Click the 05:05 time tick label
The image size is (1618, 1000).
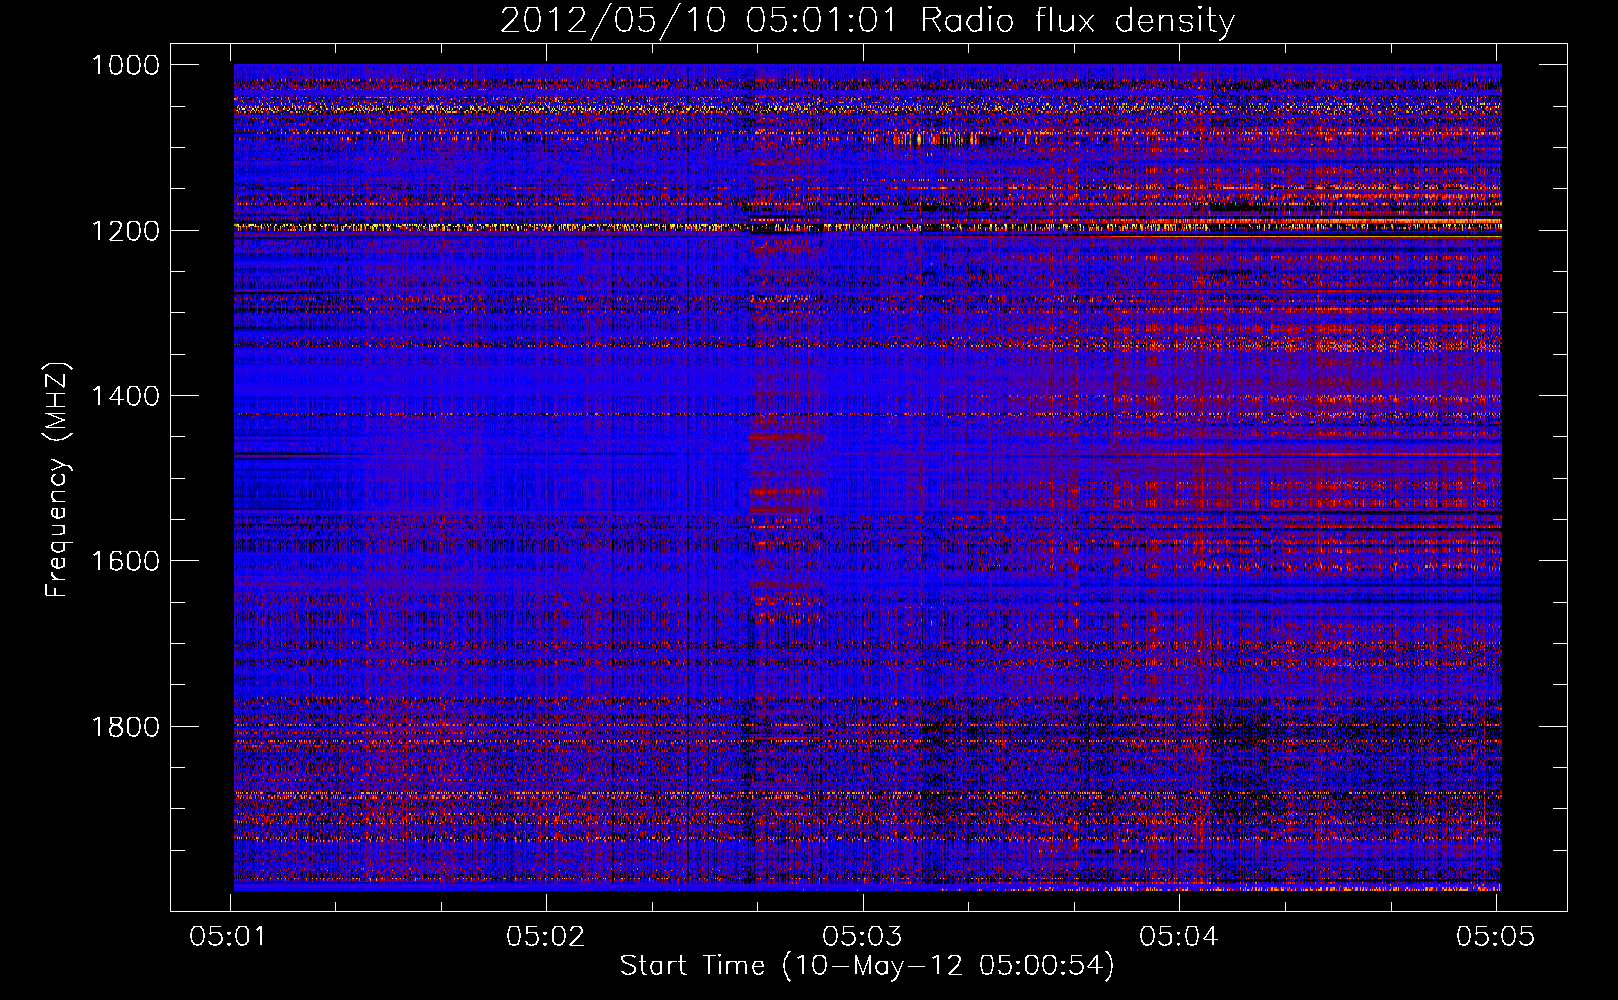tap(1495, 936)
